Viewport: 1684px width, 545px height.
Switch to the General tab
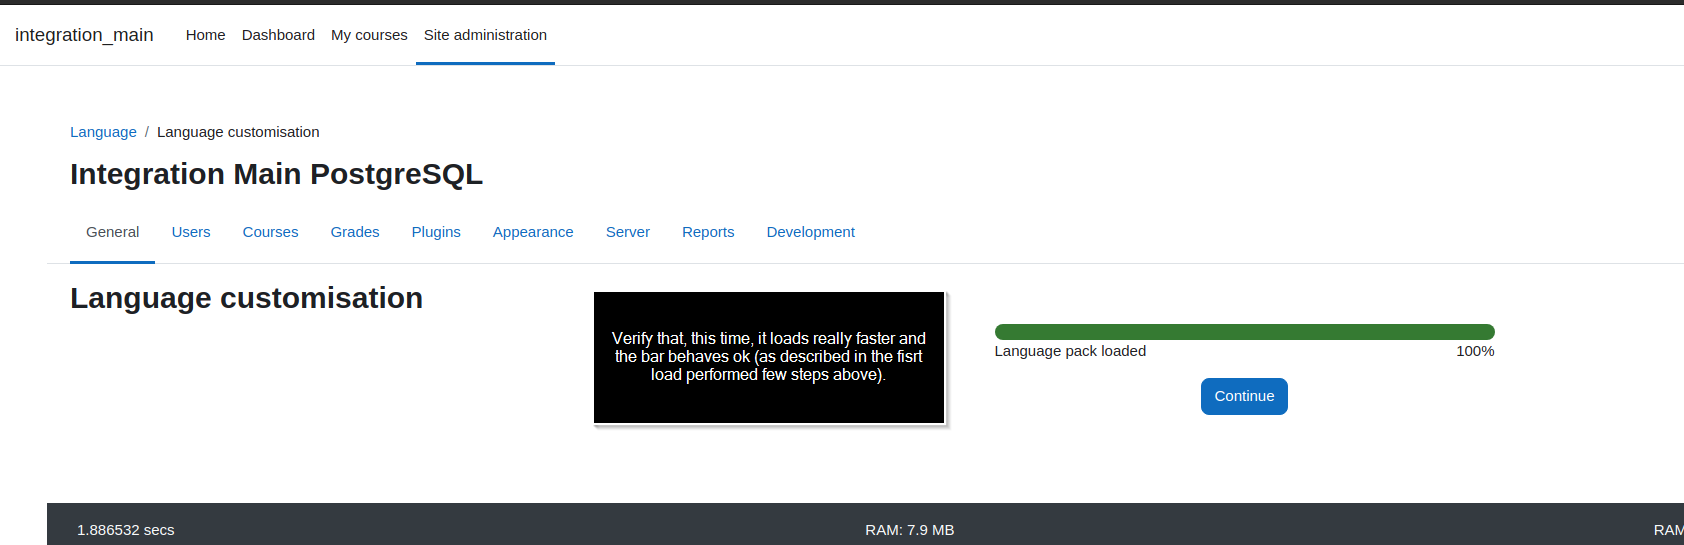point(112,232)
